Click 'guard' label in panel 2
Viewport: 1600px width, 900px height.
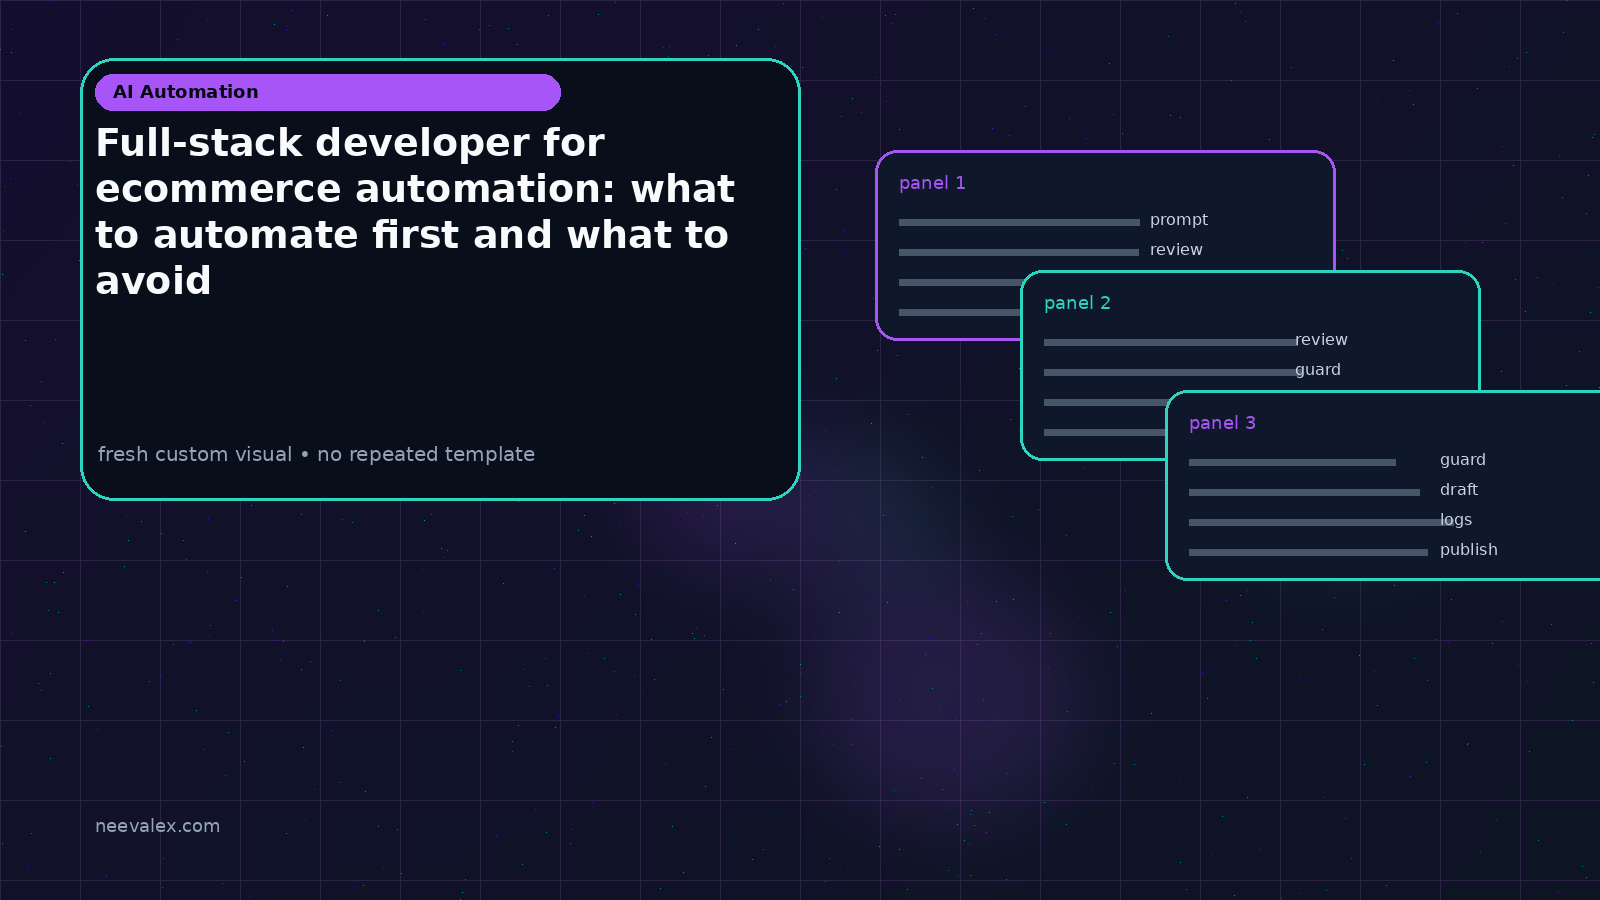click(x=1318, y=370)
